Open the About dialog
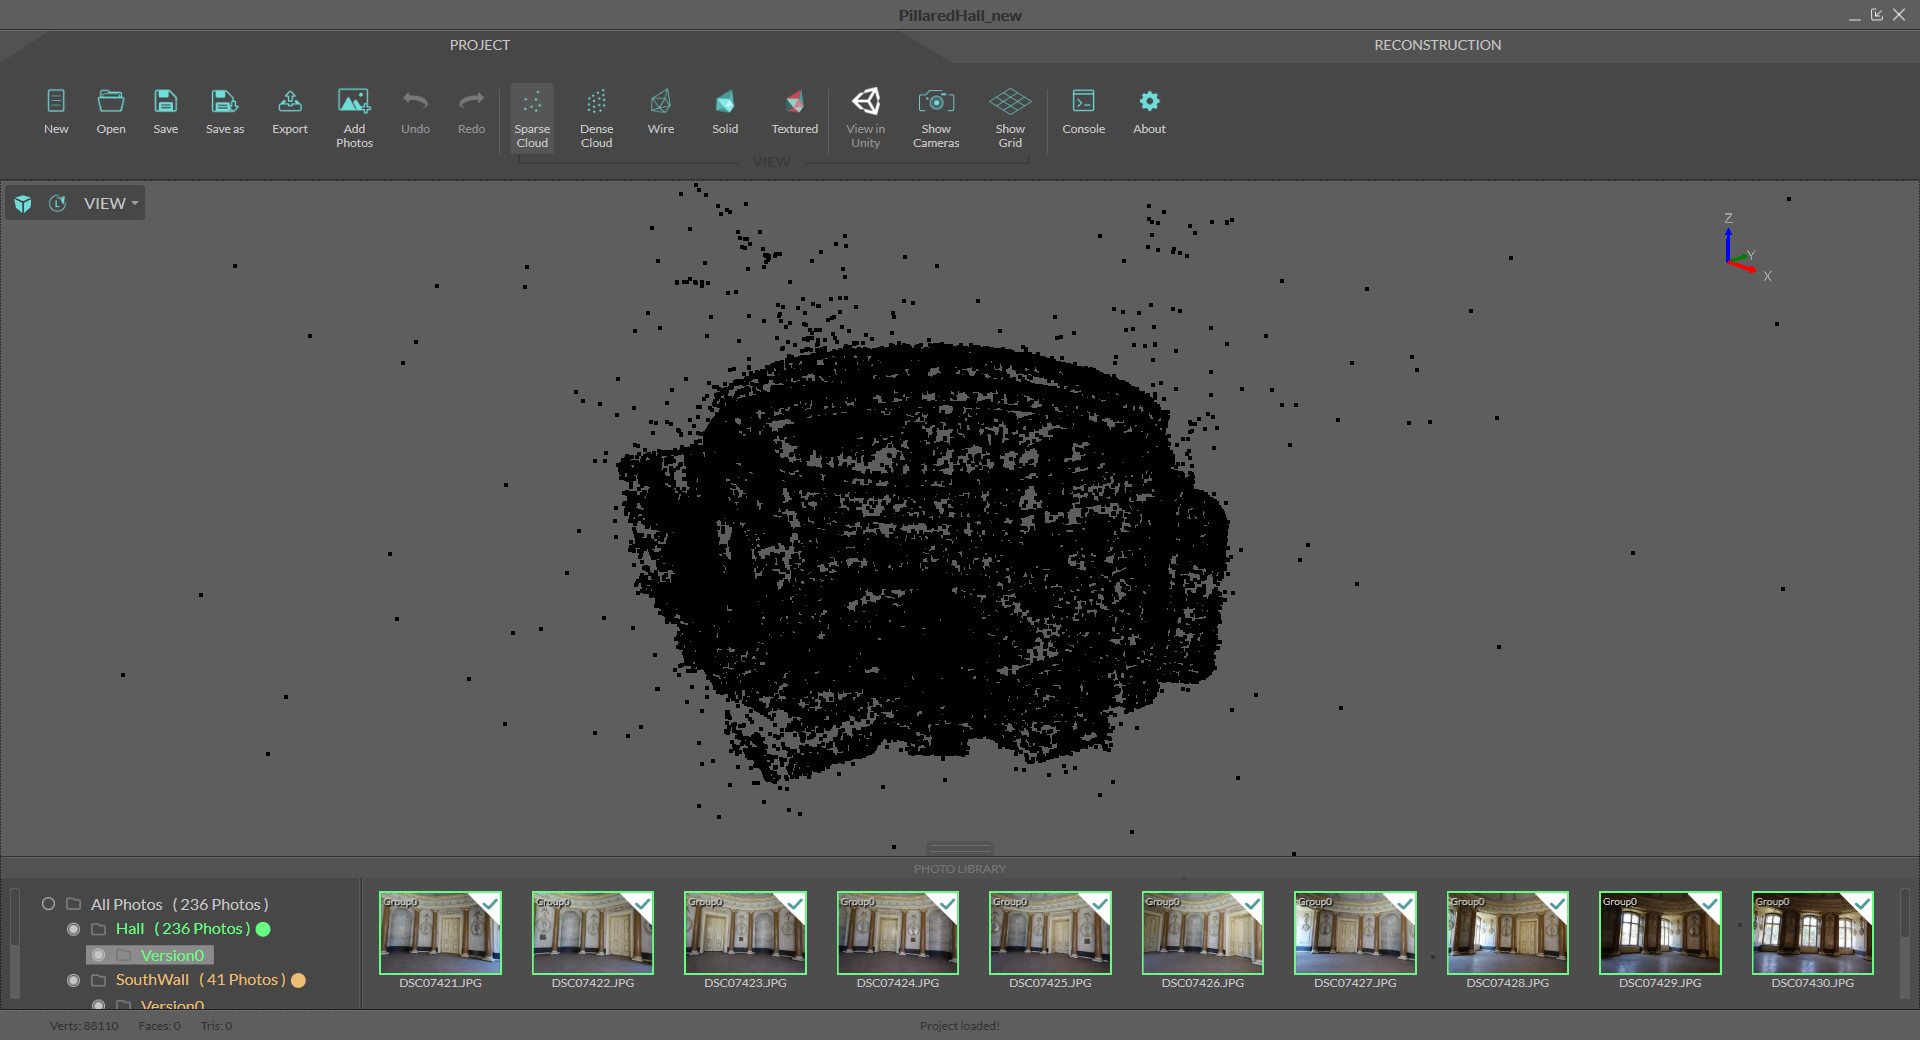Screen dimensions: 1920x1040 (x=1148, y=110)
